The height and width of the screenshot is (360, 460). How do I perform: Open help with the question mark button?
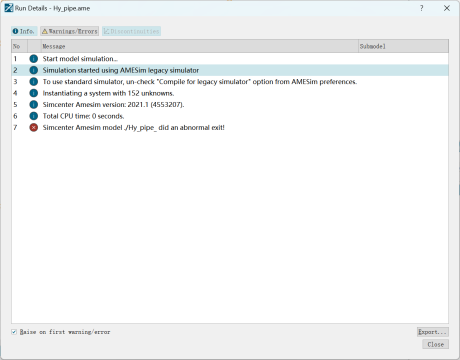click(422, 8)
